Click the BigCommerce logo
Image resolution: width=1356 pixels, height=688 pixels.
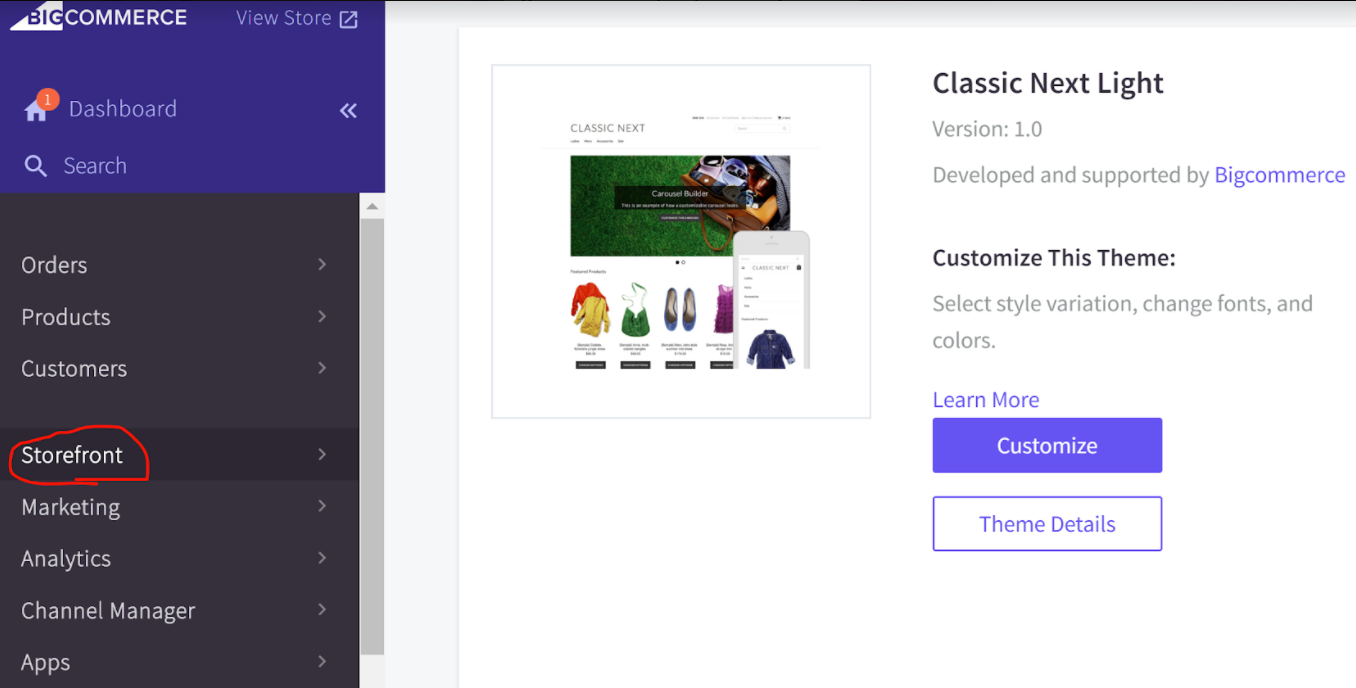coord(98,17)
